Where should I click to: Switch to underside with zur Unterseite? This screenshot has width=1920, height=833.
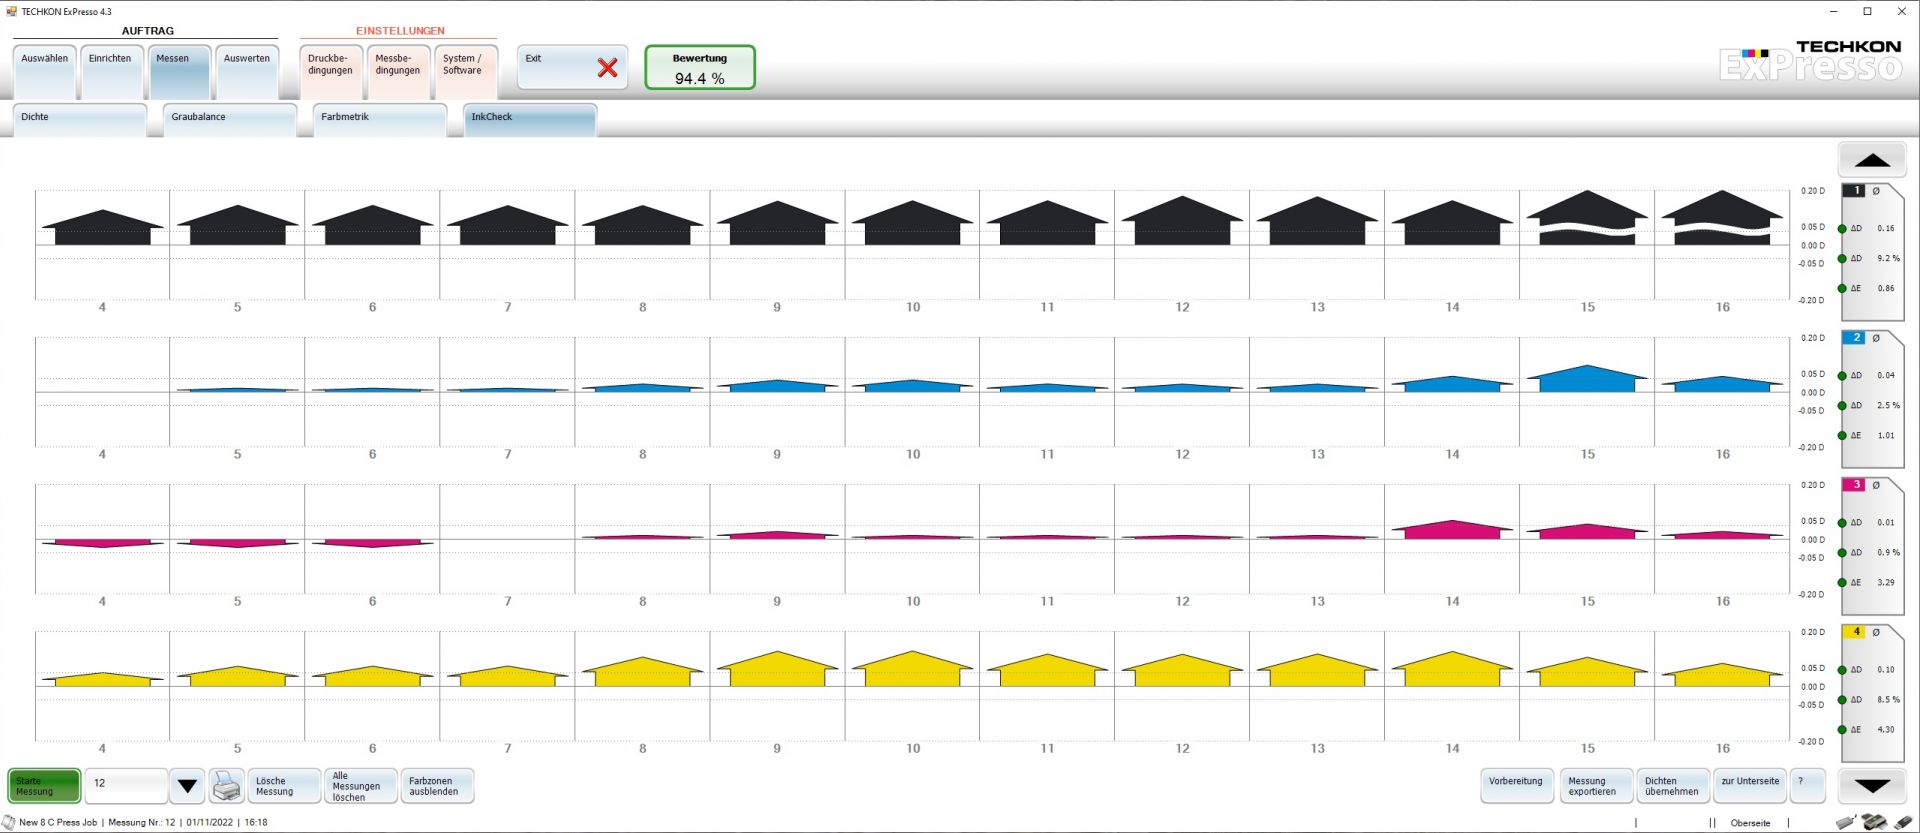coord(1749,786)
